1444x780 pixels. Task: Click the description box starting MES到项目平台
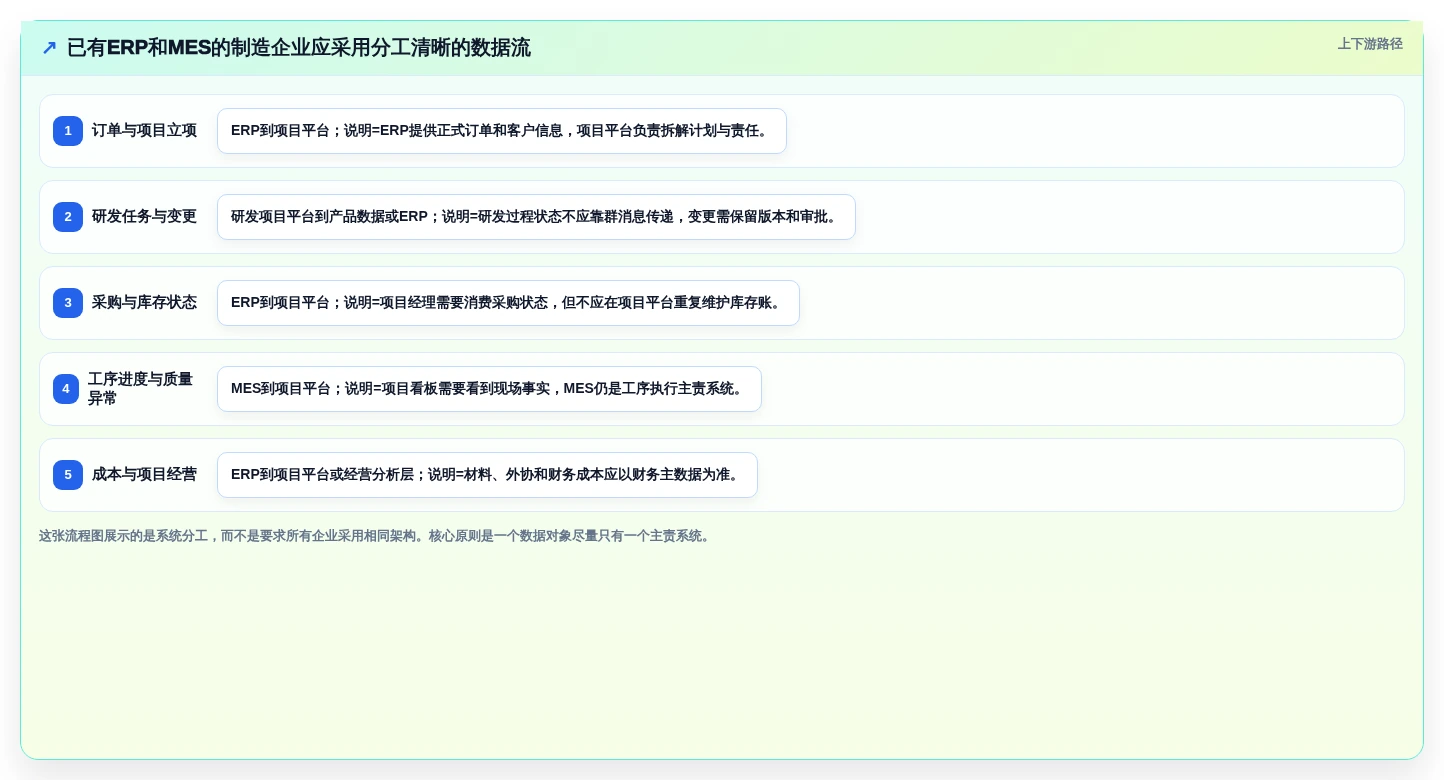click(x=489, y=389)
